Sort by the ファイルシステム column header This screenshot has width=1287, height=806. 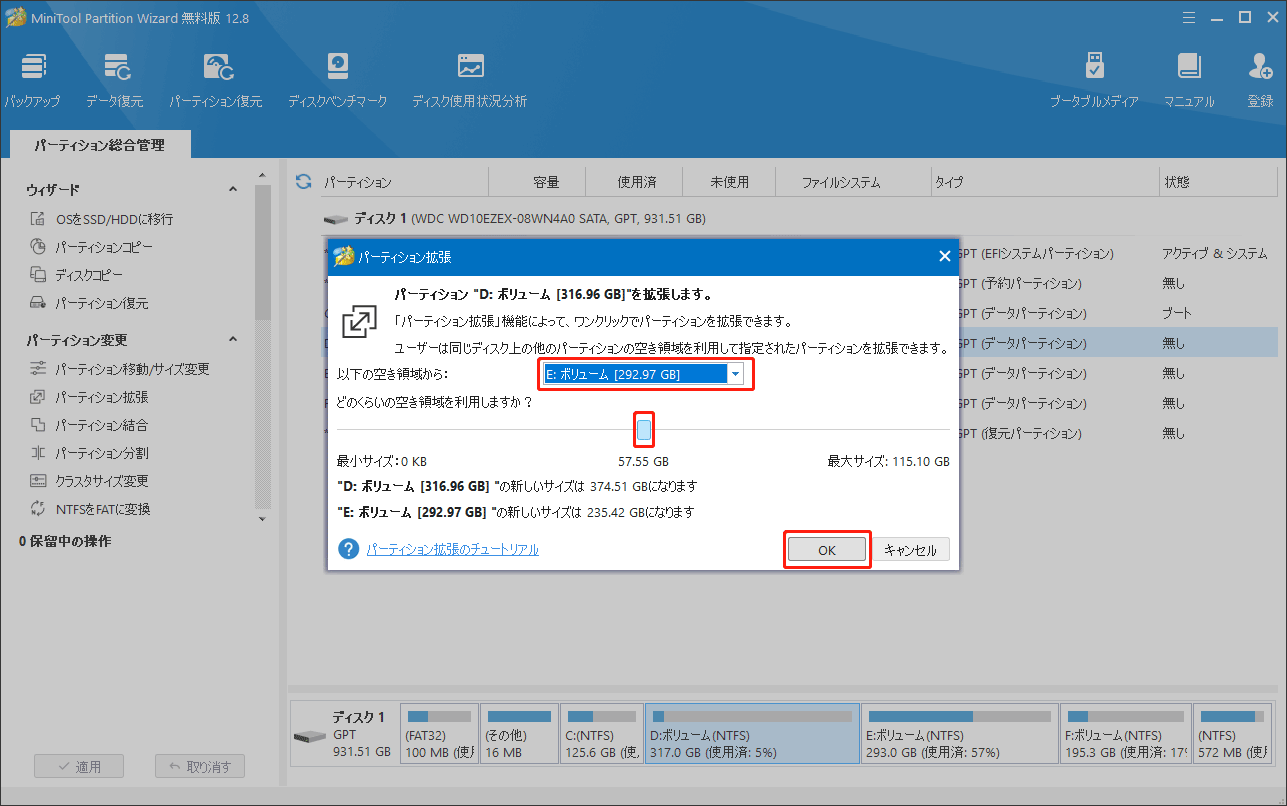[x=841, y=183]
